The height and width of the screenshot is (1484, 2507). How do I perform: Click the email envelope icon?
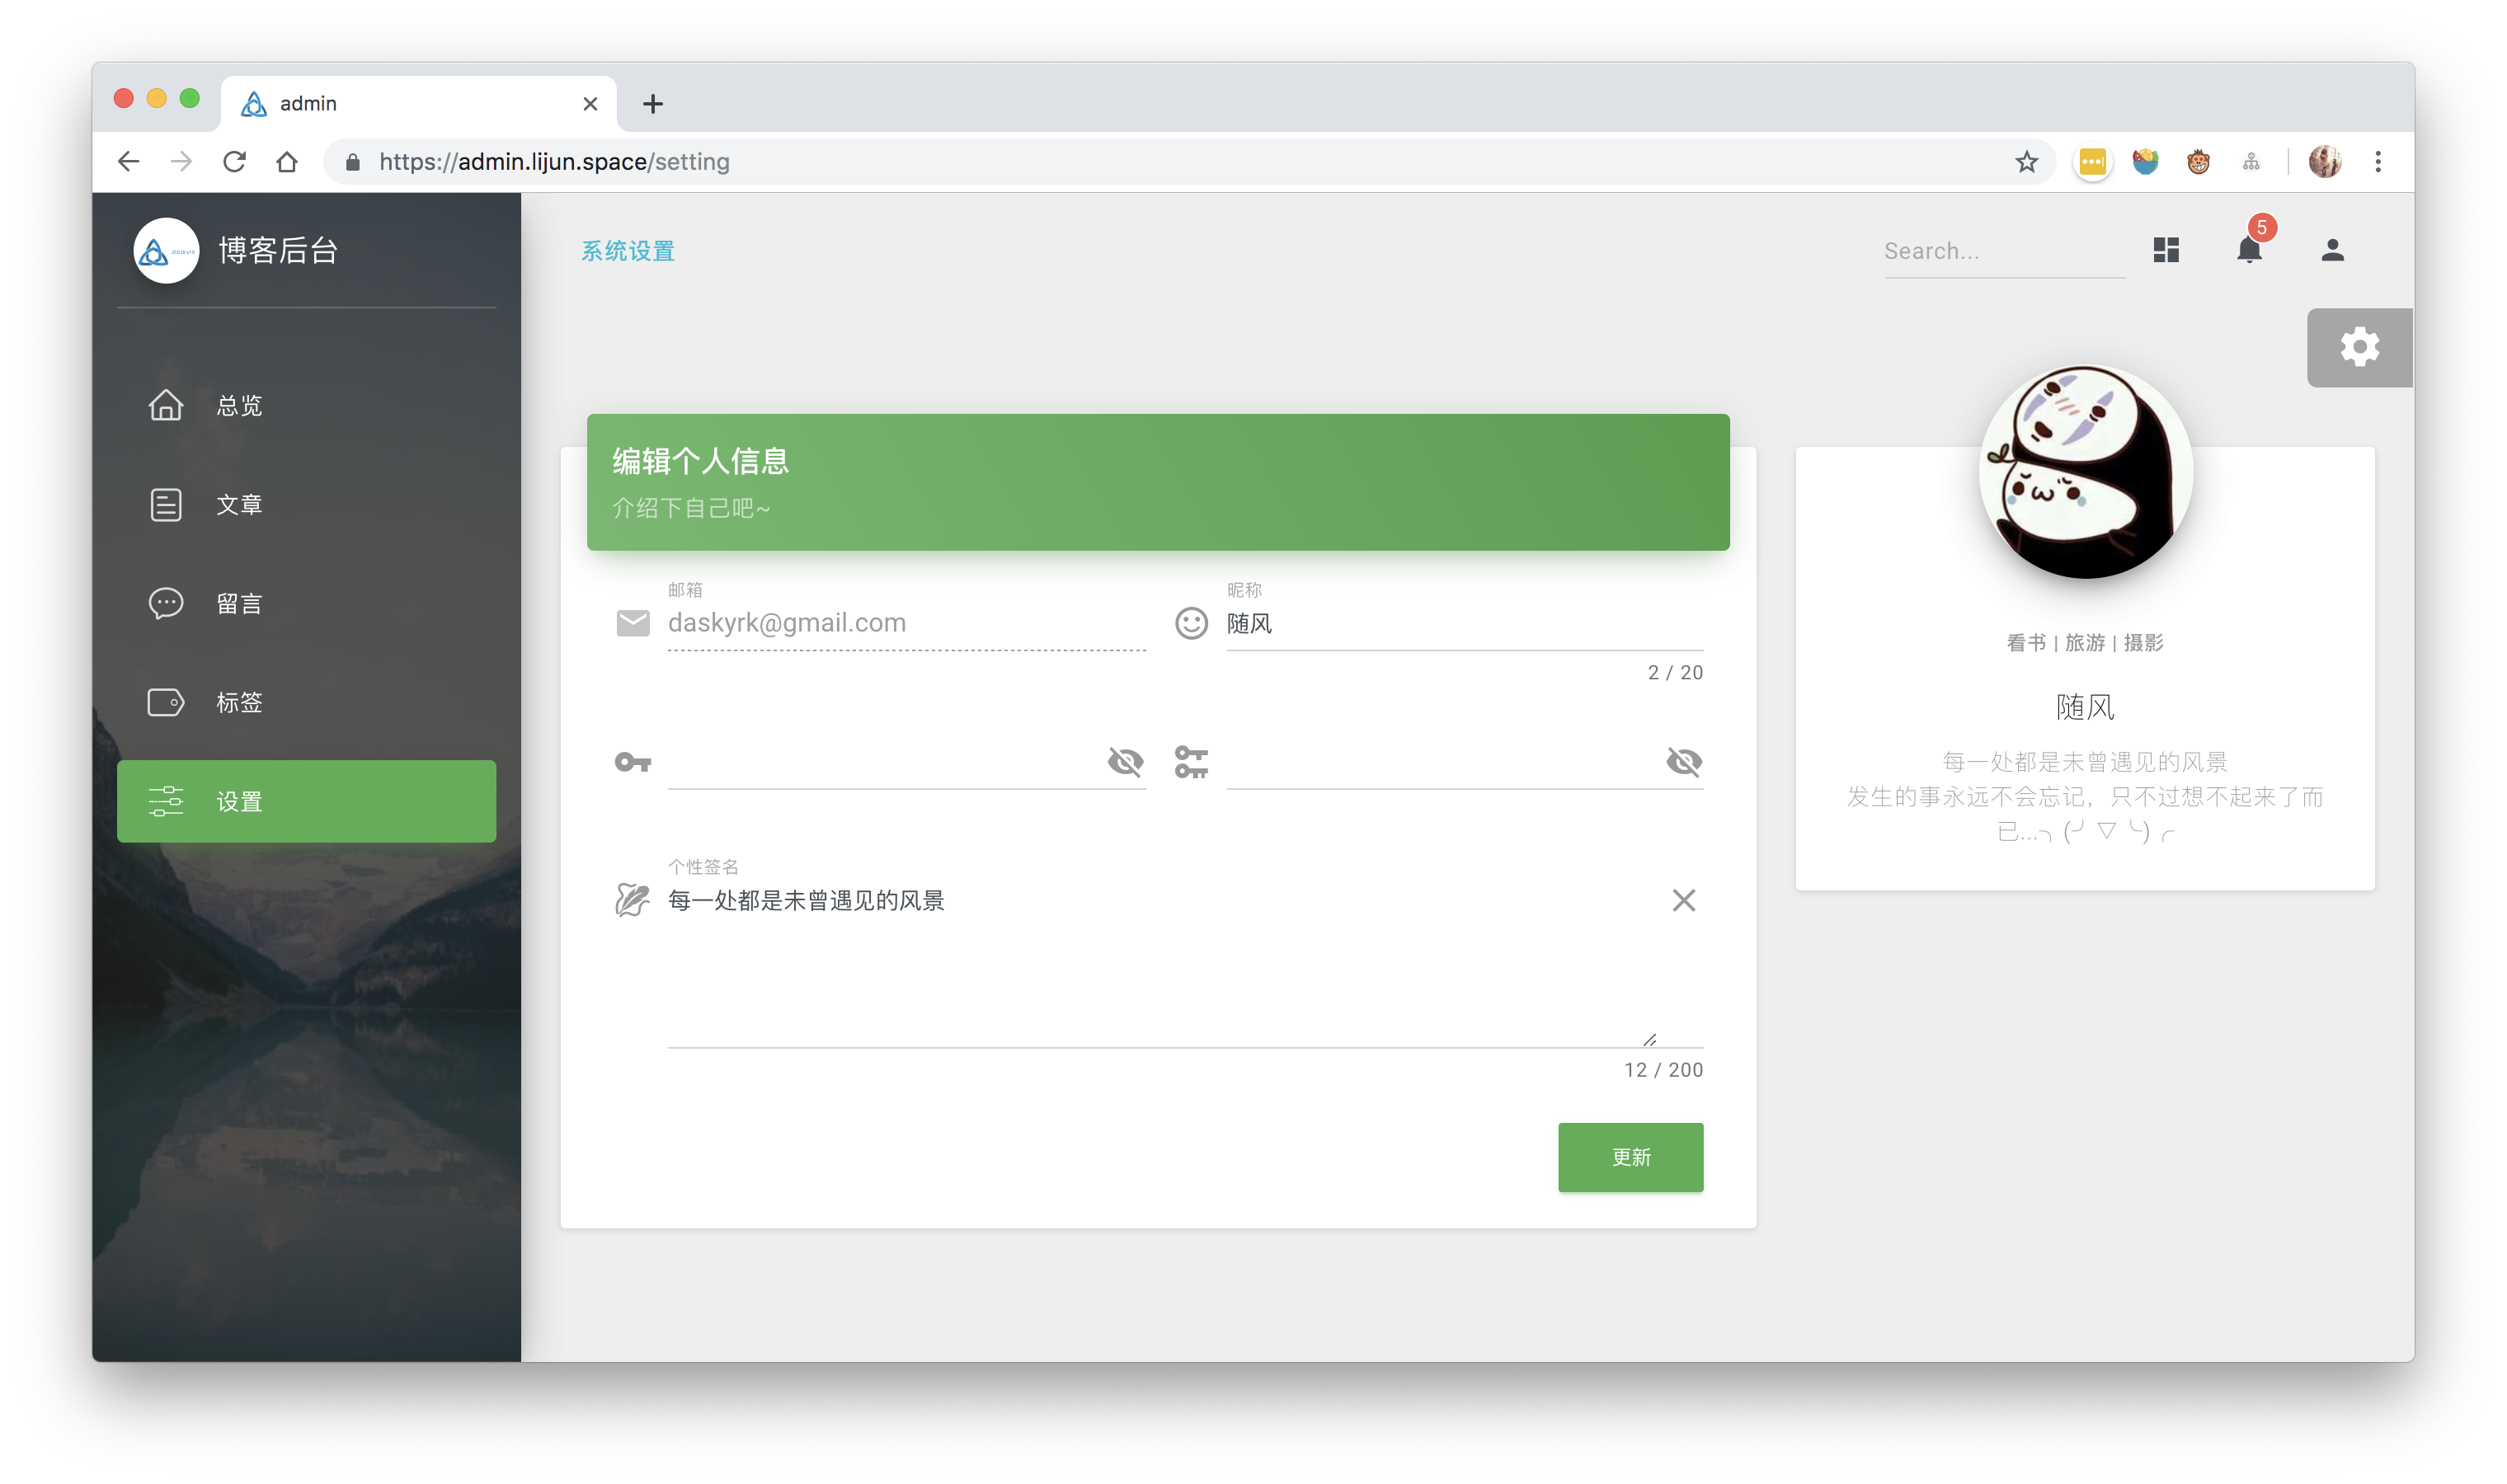pyautogui.click(x=633, y=623)
